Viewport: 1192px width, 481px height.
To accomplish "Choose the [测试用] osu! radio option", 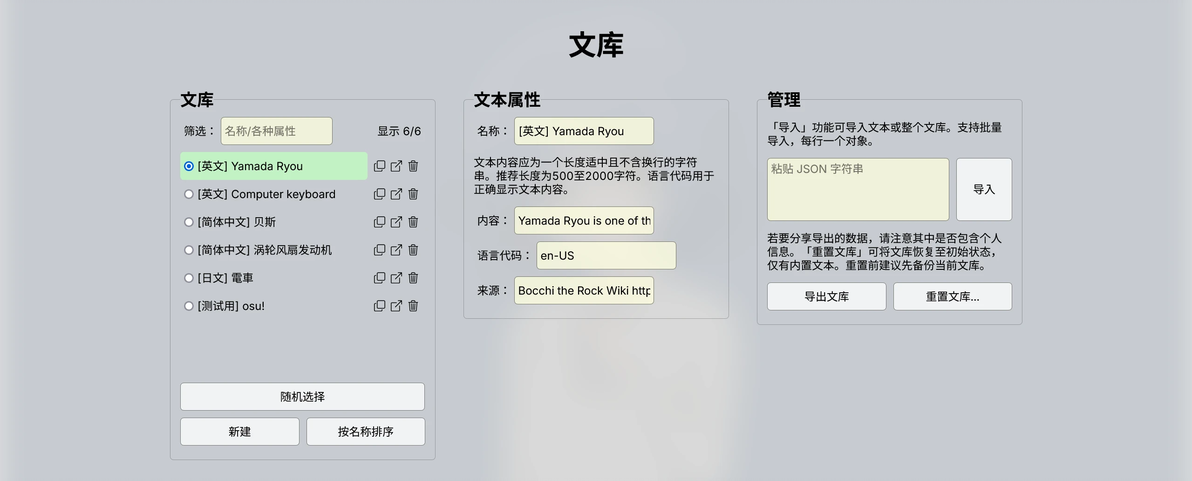I will [189, 306].
